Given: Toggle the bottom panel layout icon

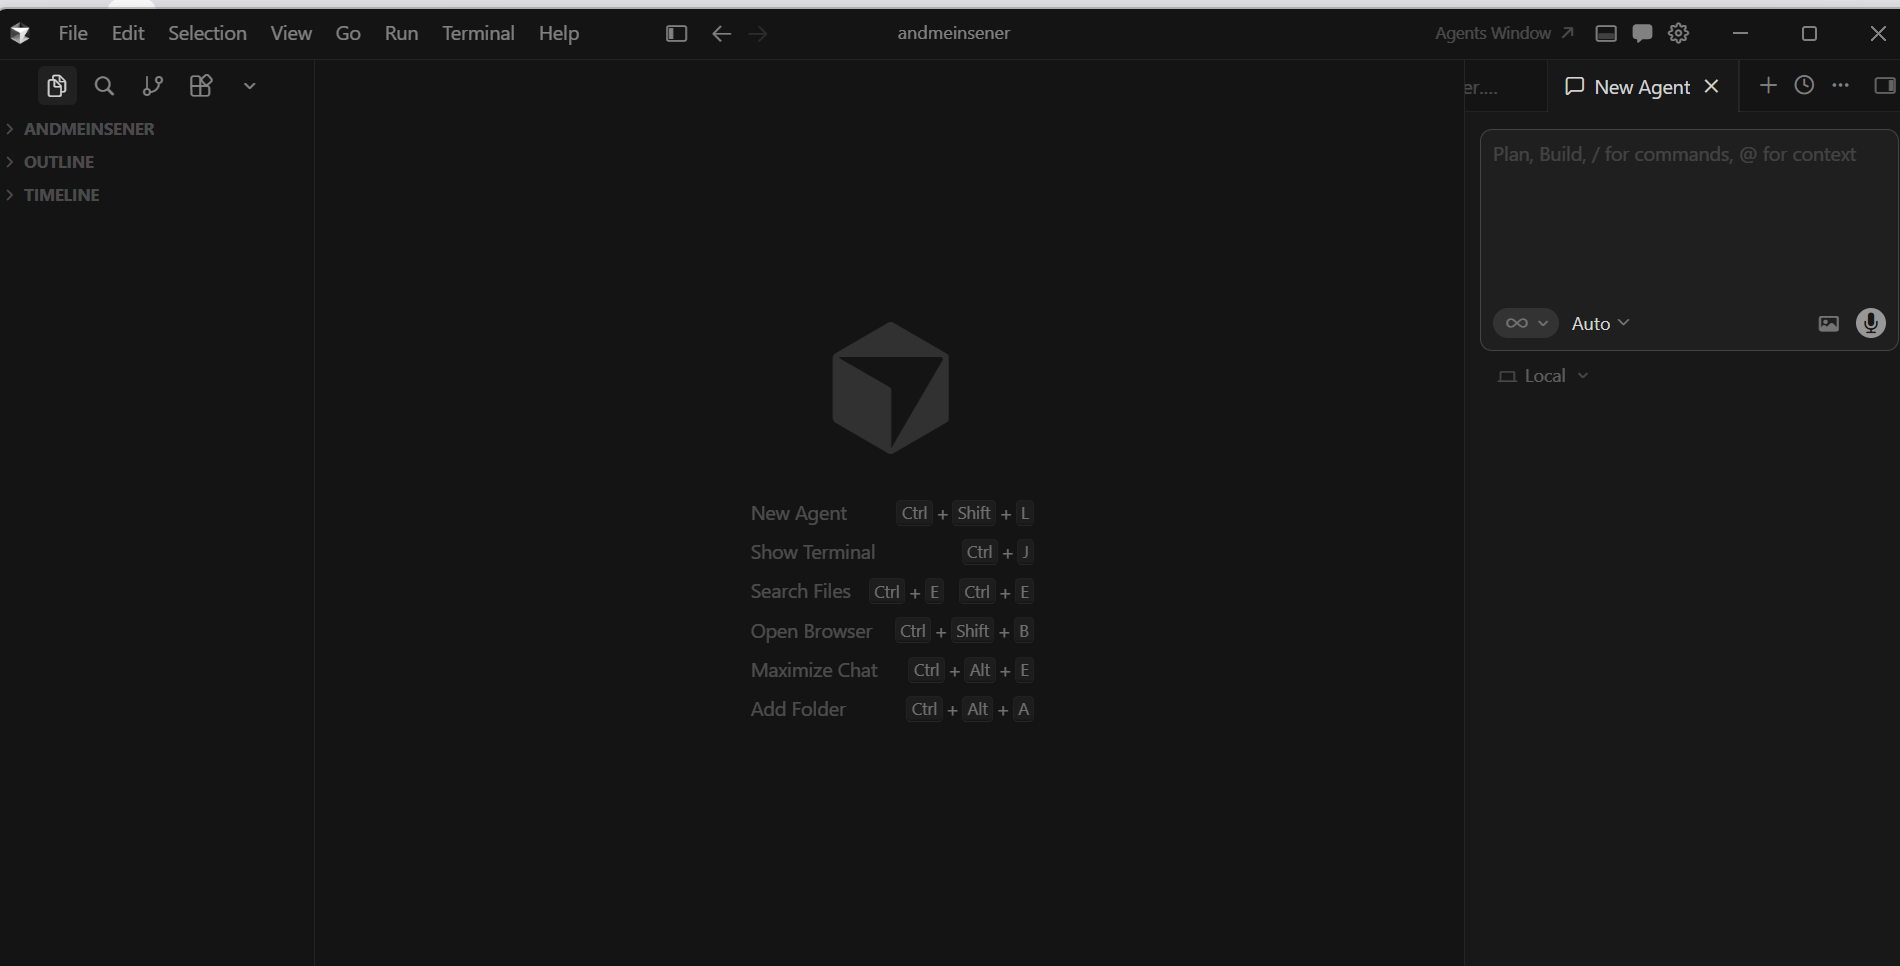Looking at the screenshot, I should click(x=1606, y=33).
